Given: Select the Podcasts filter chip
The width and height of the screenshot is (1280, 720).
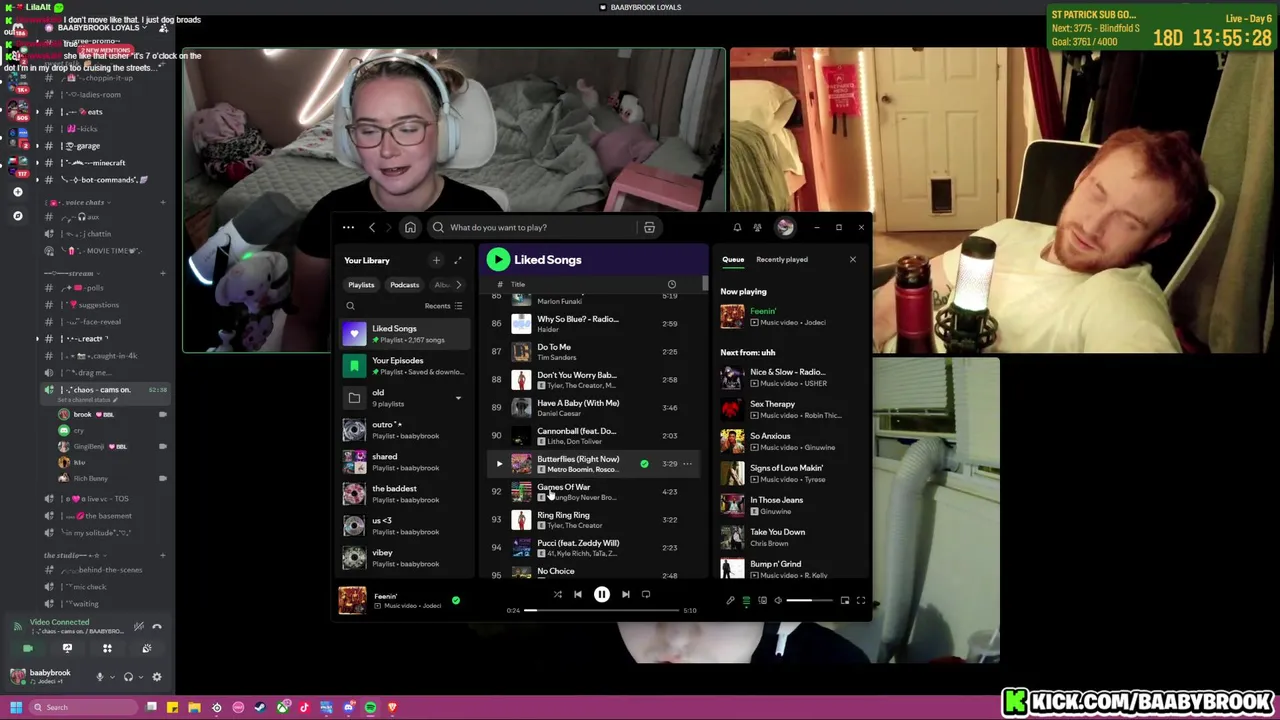Looking at the screenshot, I should (404, 285).
